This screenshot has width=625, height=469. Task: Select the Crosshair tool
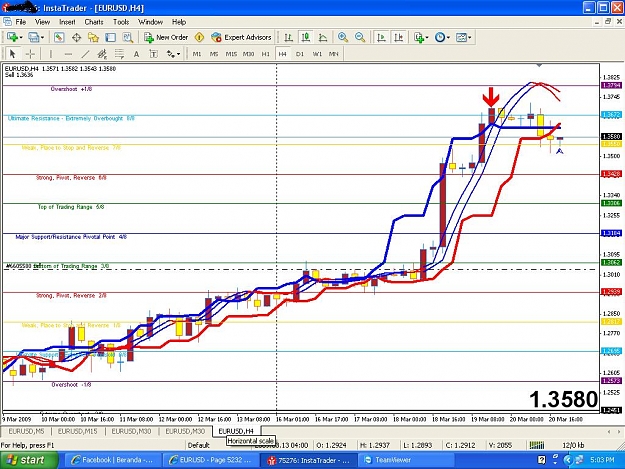[x=30, y=54]
